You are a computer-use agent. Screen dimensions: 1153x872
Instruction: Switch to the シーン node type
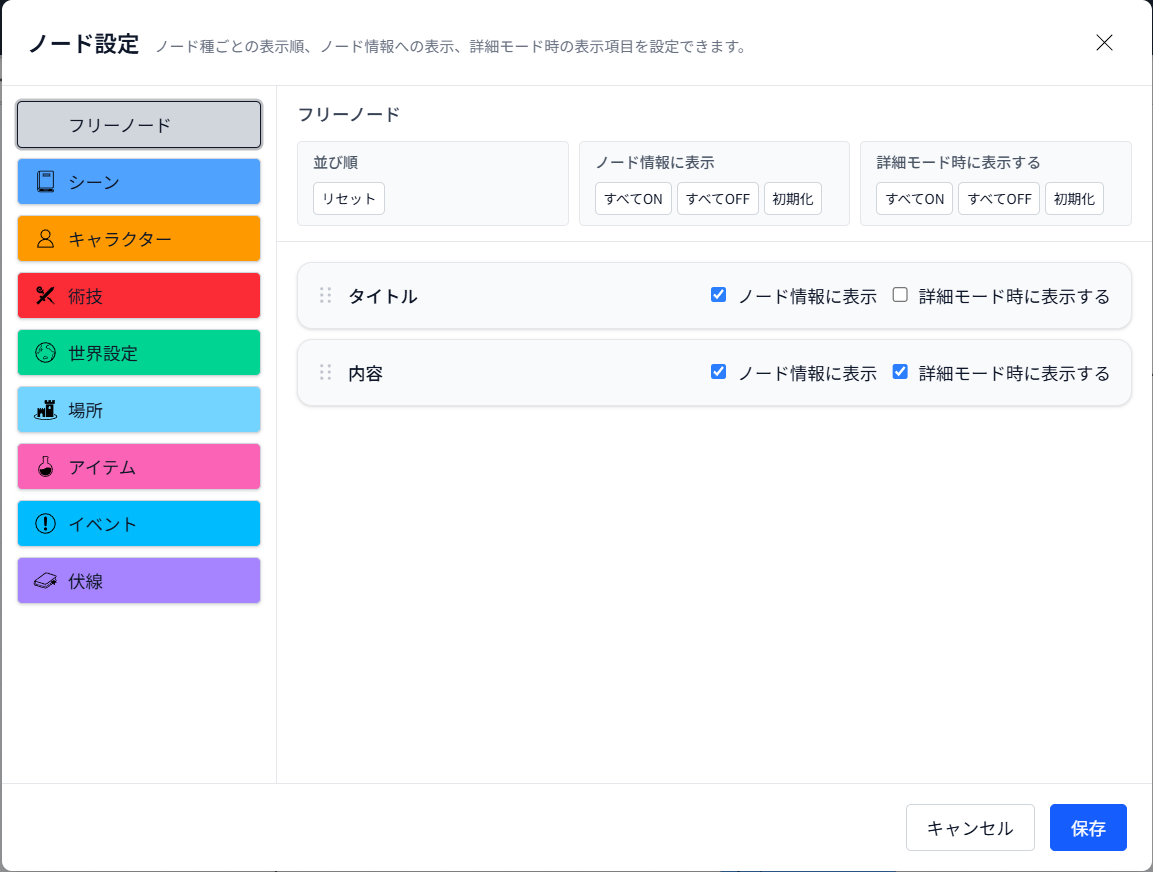pos(139,182)
